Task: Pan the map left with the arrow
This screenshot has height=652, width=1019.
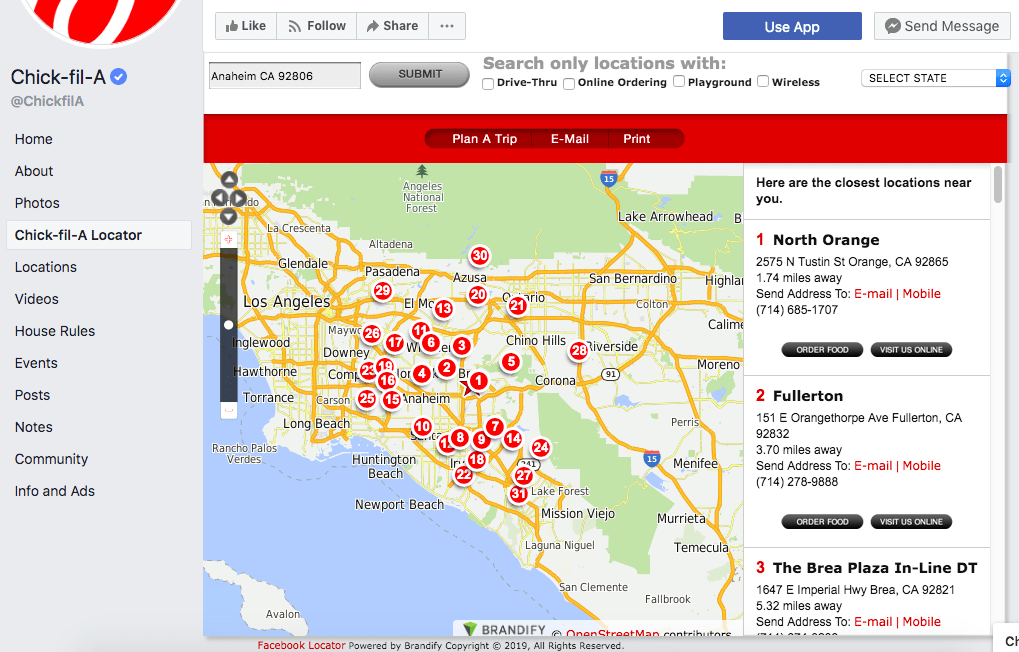Action: click(x=220, y=198)
